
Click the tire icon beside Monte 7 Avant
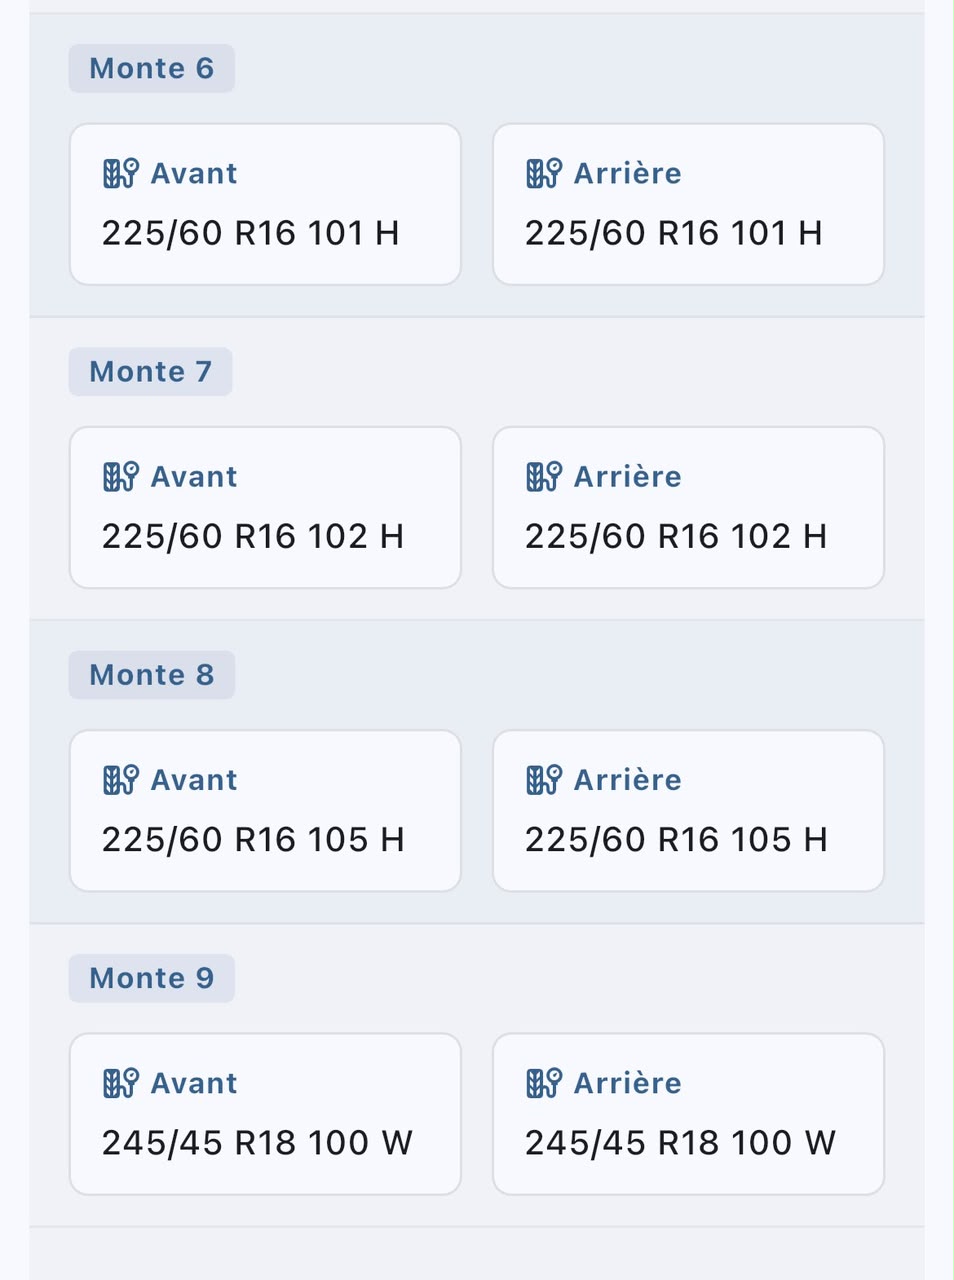tap(121, 476)
